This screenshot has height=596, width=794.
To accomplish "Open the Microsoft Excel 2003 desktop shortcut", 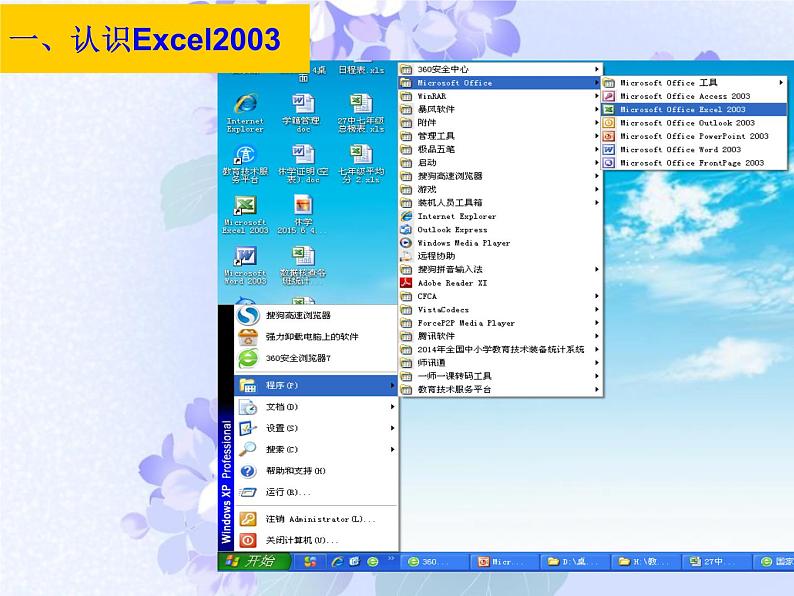I will click(246, 214).
